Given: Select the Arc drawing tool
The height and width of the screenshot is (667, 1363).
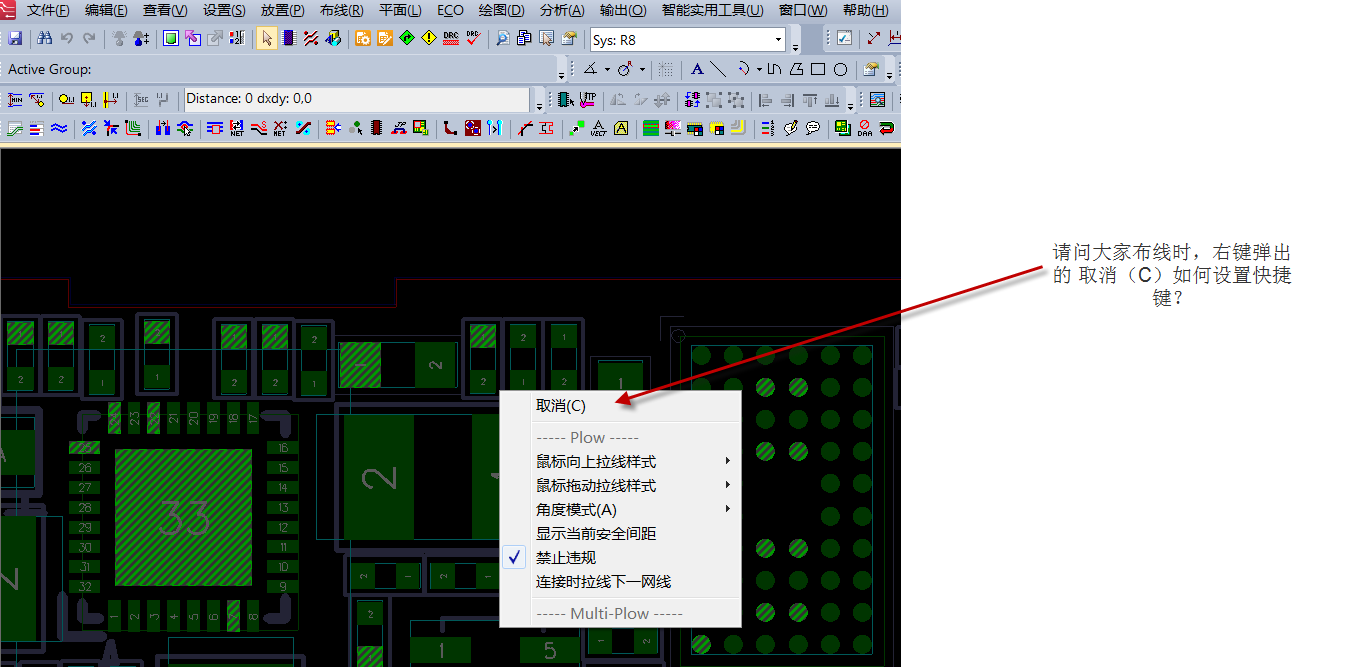Looking at the screenshot, I should point(744,69).
